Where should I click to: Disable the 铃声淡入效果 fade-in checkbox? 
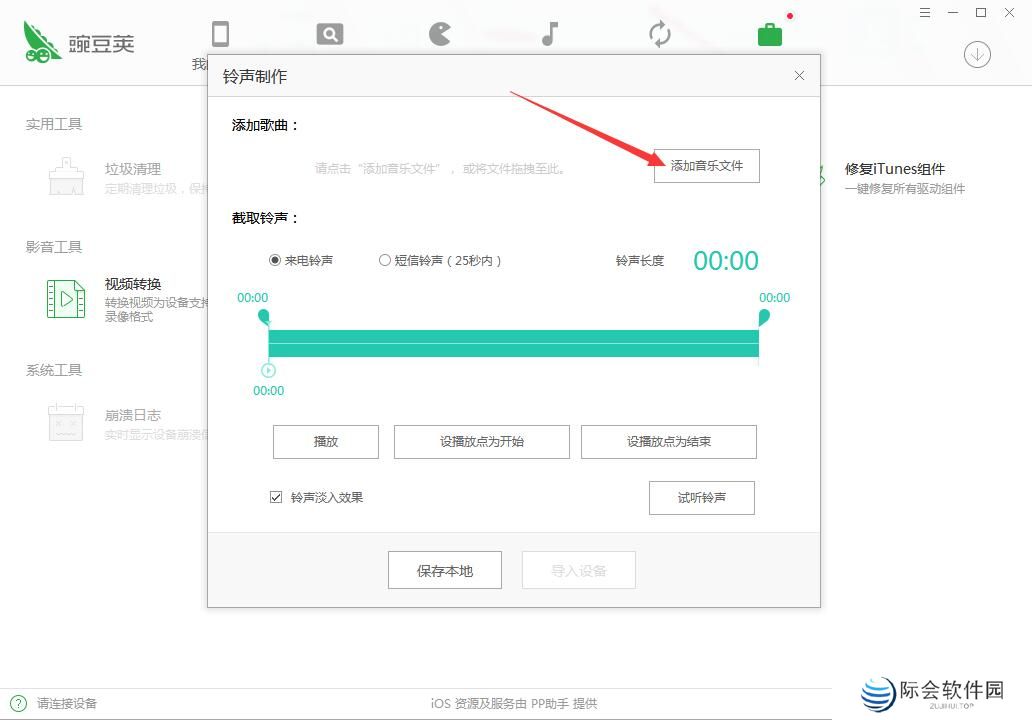pyautogui.click(x=276, y=497)
